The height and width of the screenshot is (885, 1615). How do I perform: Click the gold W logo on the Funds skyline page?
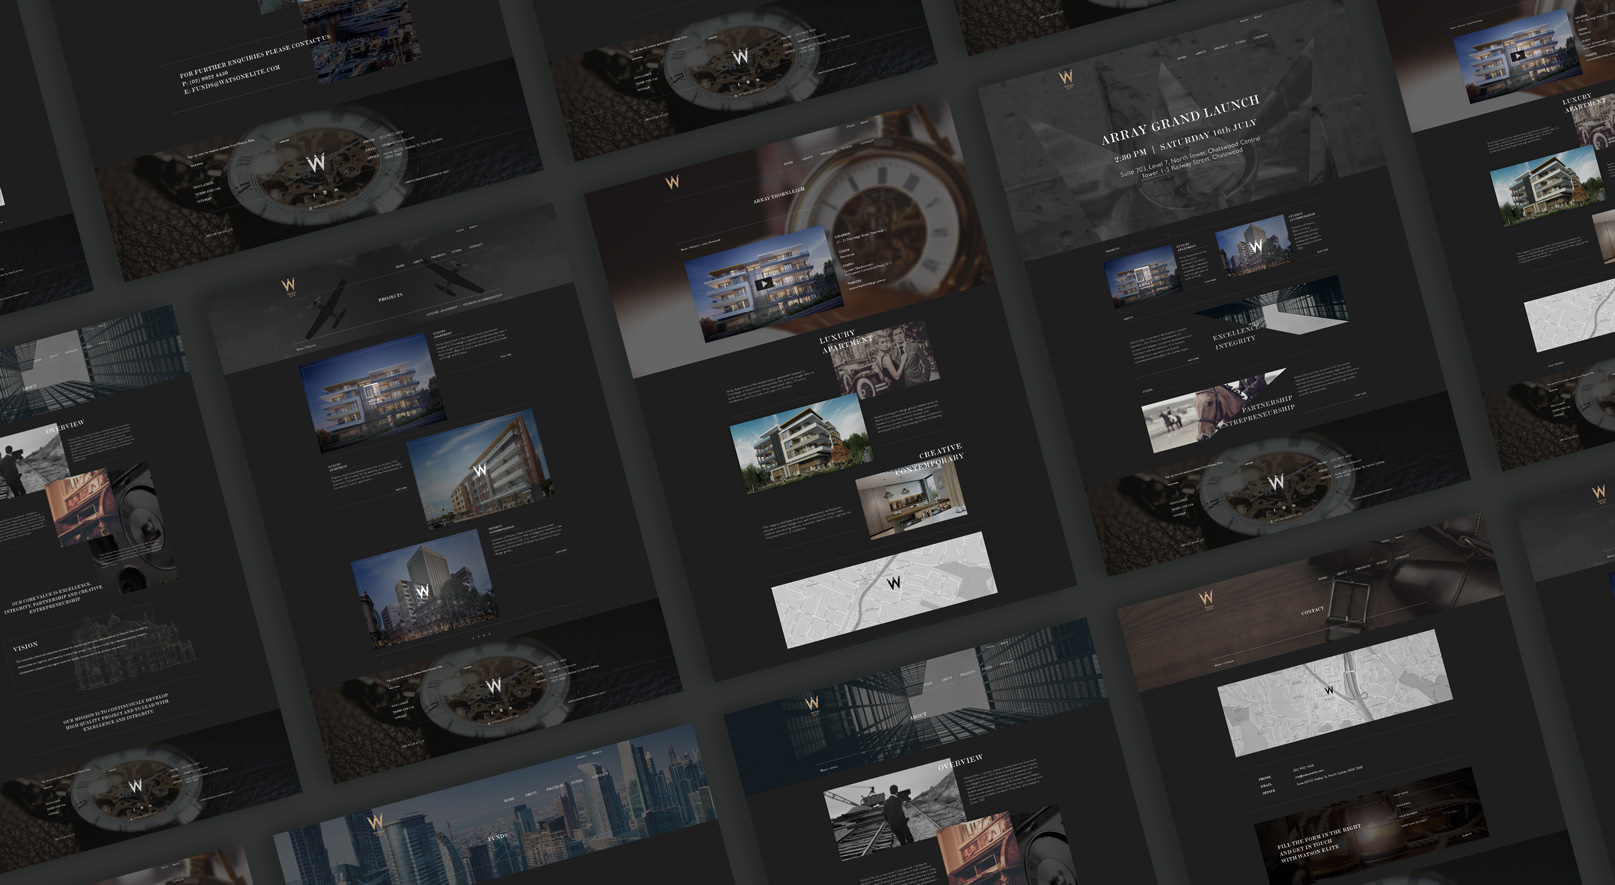click(x=375, y=822)
